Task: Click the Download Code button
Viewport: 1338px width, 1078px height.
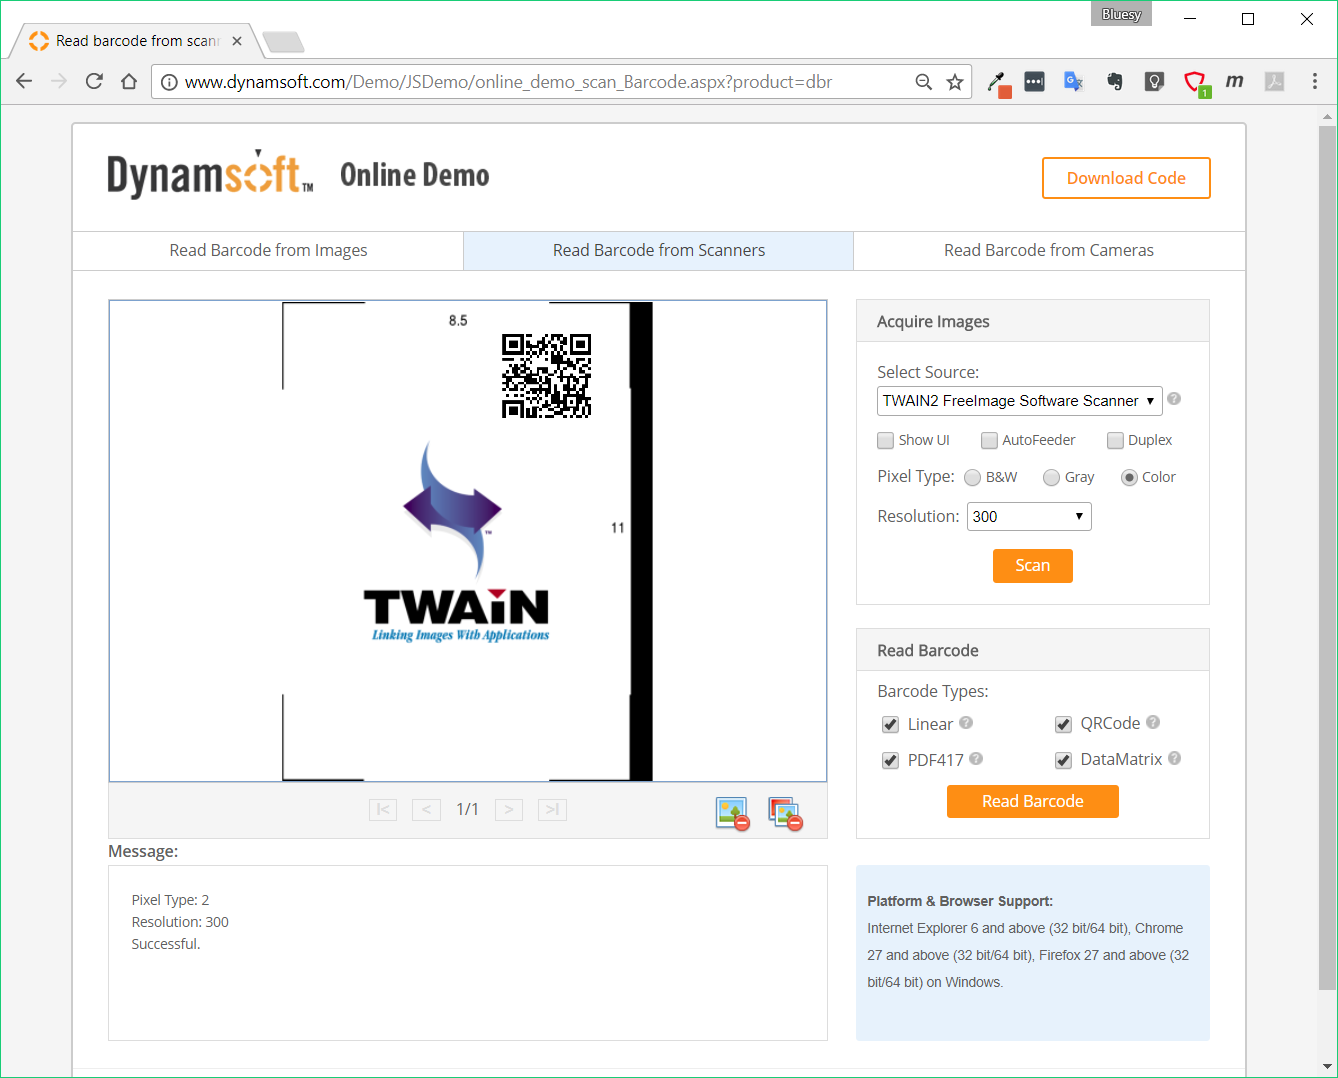Action: (x=1126, y=178)
